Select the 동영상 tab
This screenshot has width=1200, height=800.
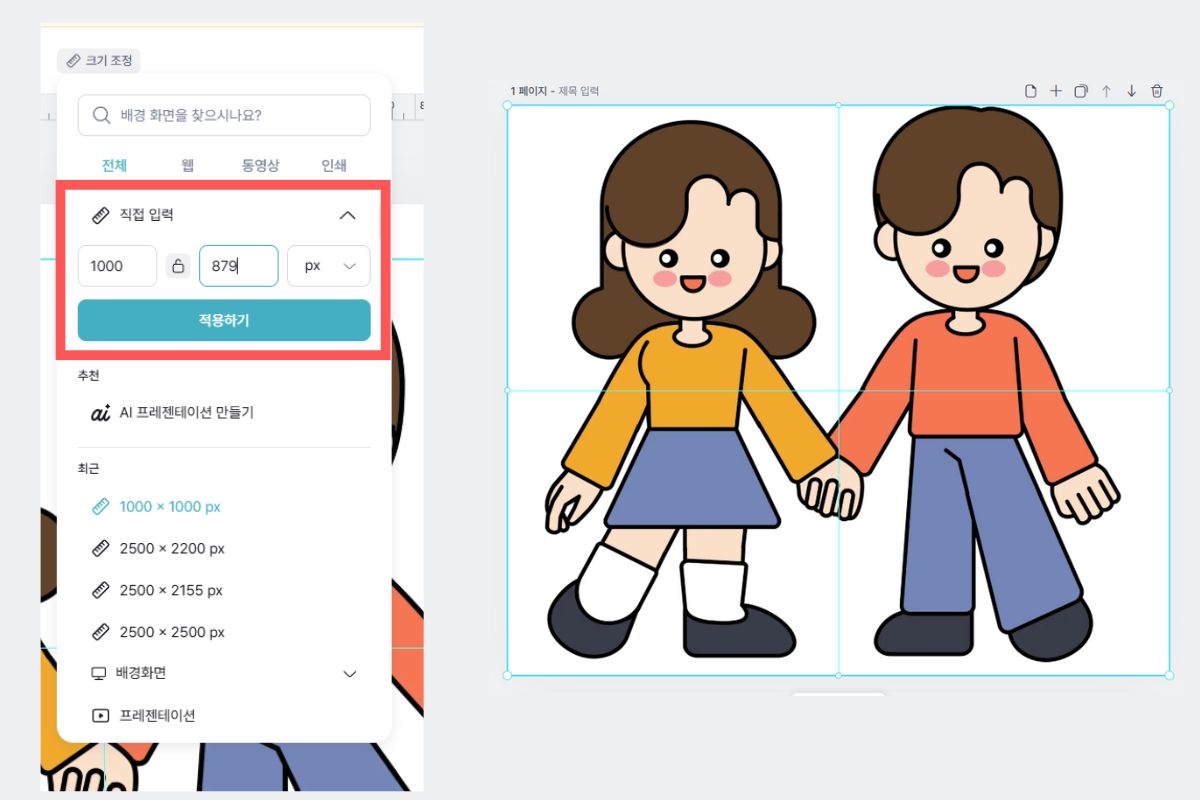pyautogui.click(x=260, y=166)
